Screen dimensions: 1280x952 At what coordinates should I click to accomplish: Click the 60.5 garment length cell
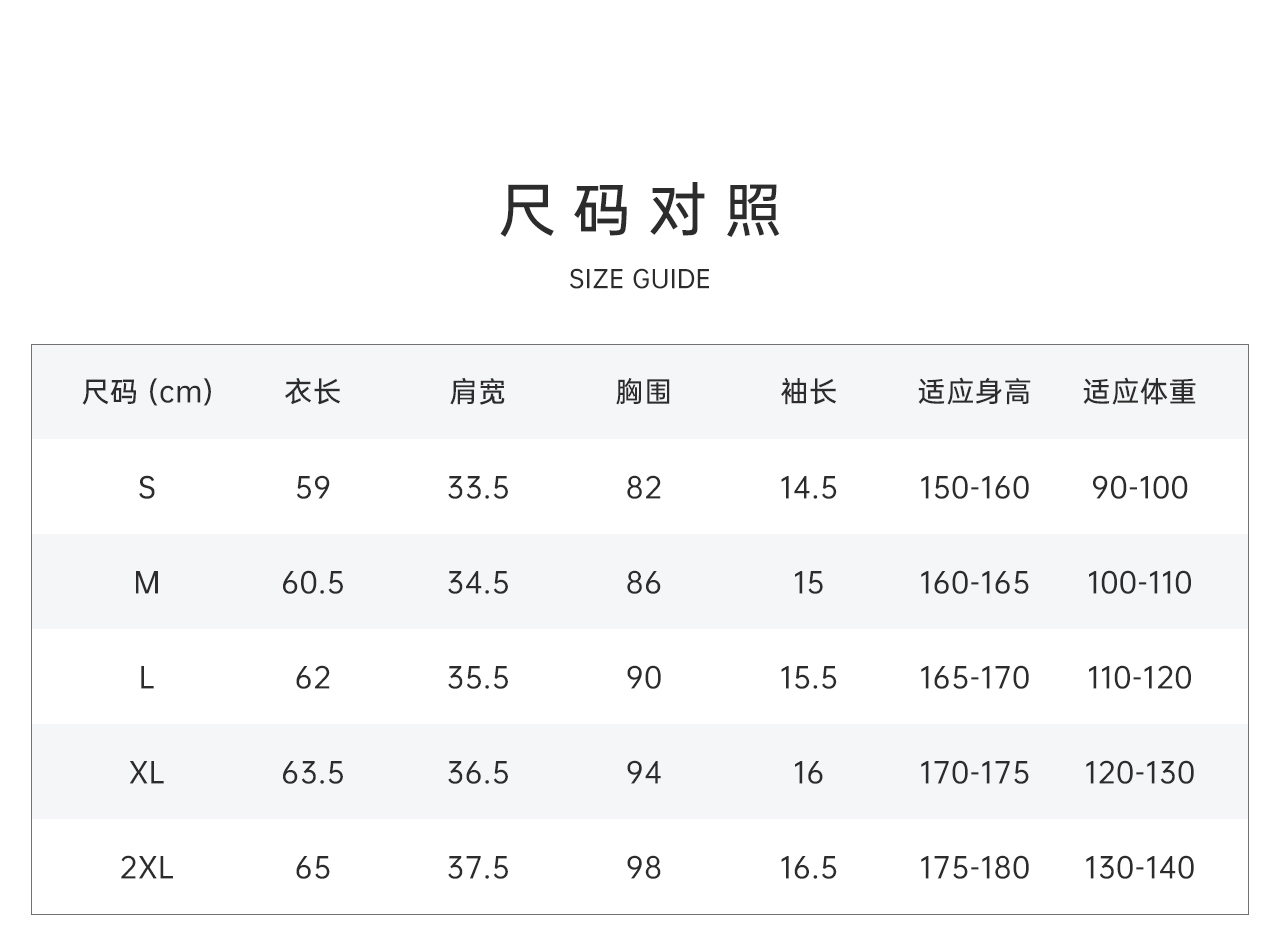(x=313, y=583)
